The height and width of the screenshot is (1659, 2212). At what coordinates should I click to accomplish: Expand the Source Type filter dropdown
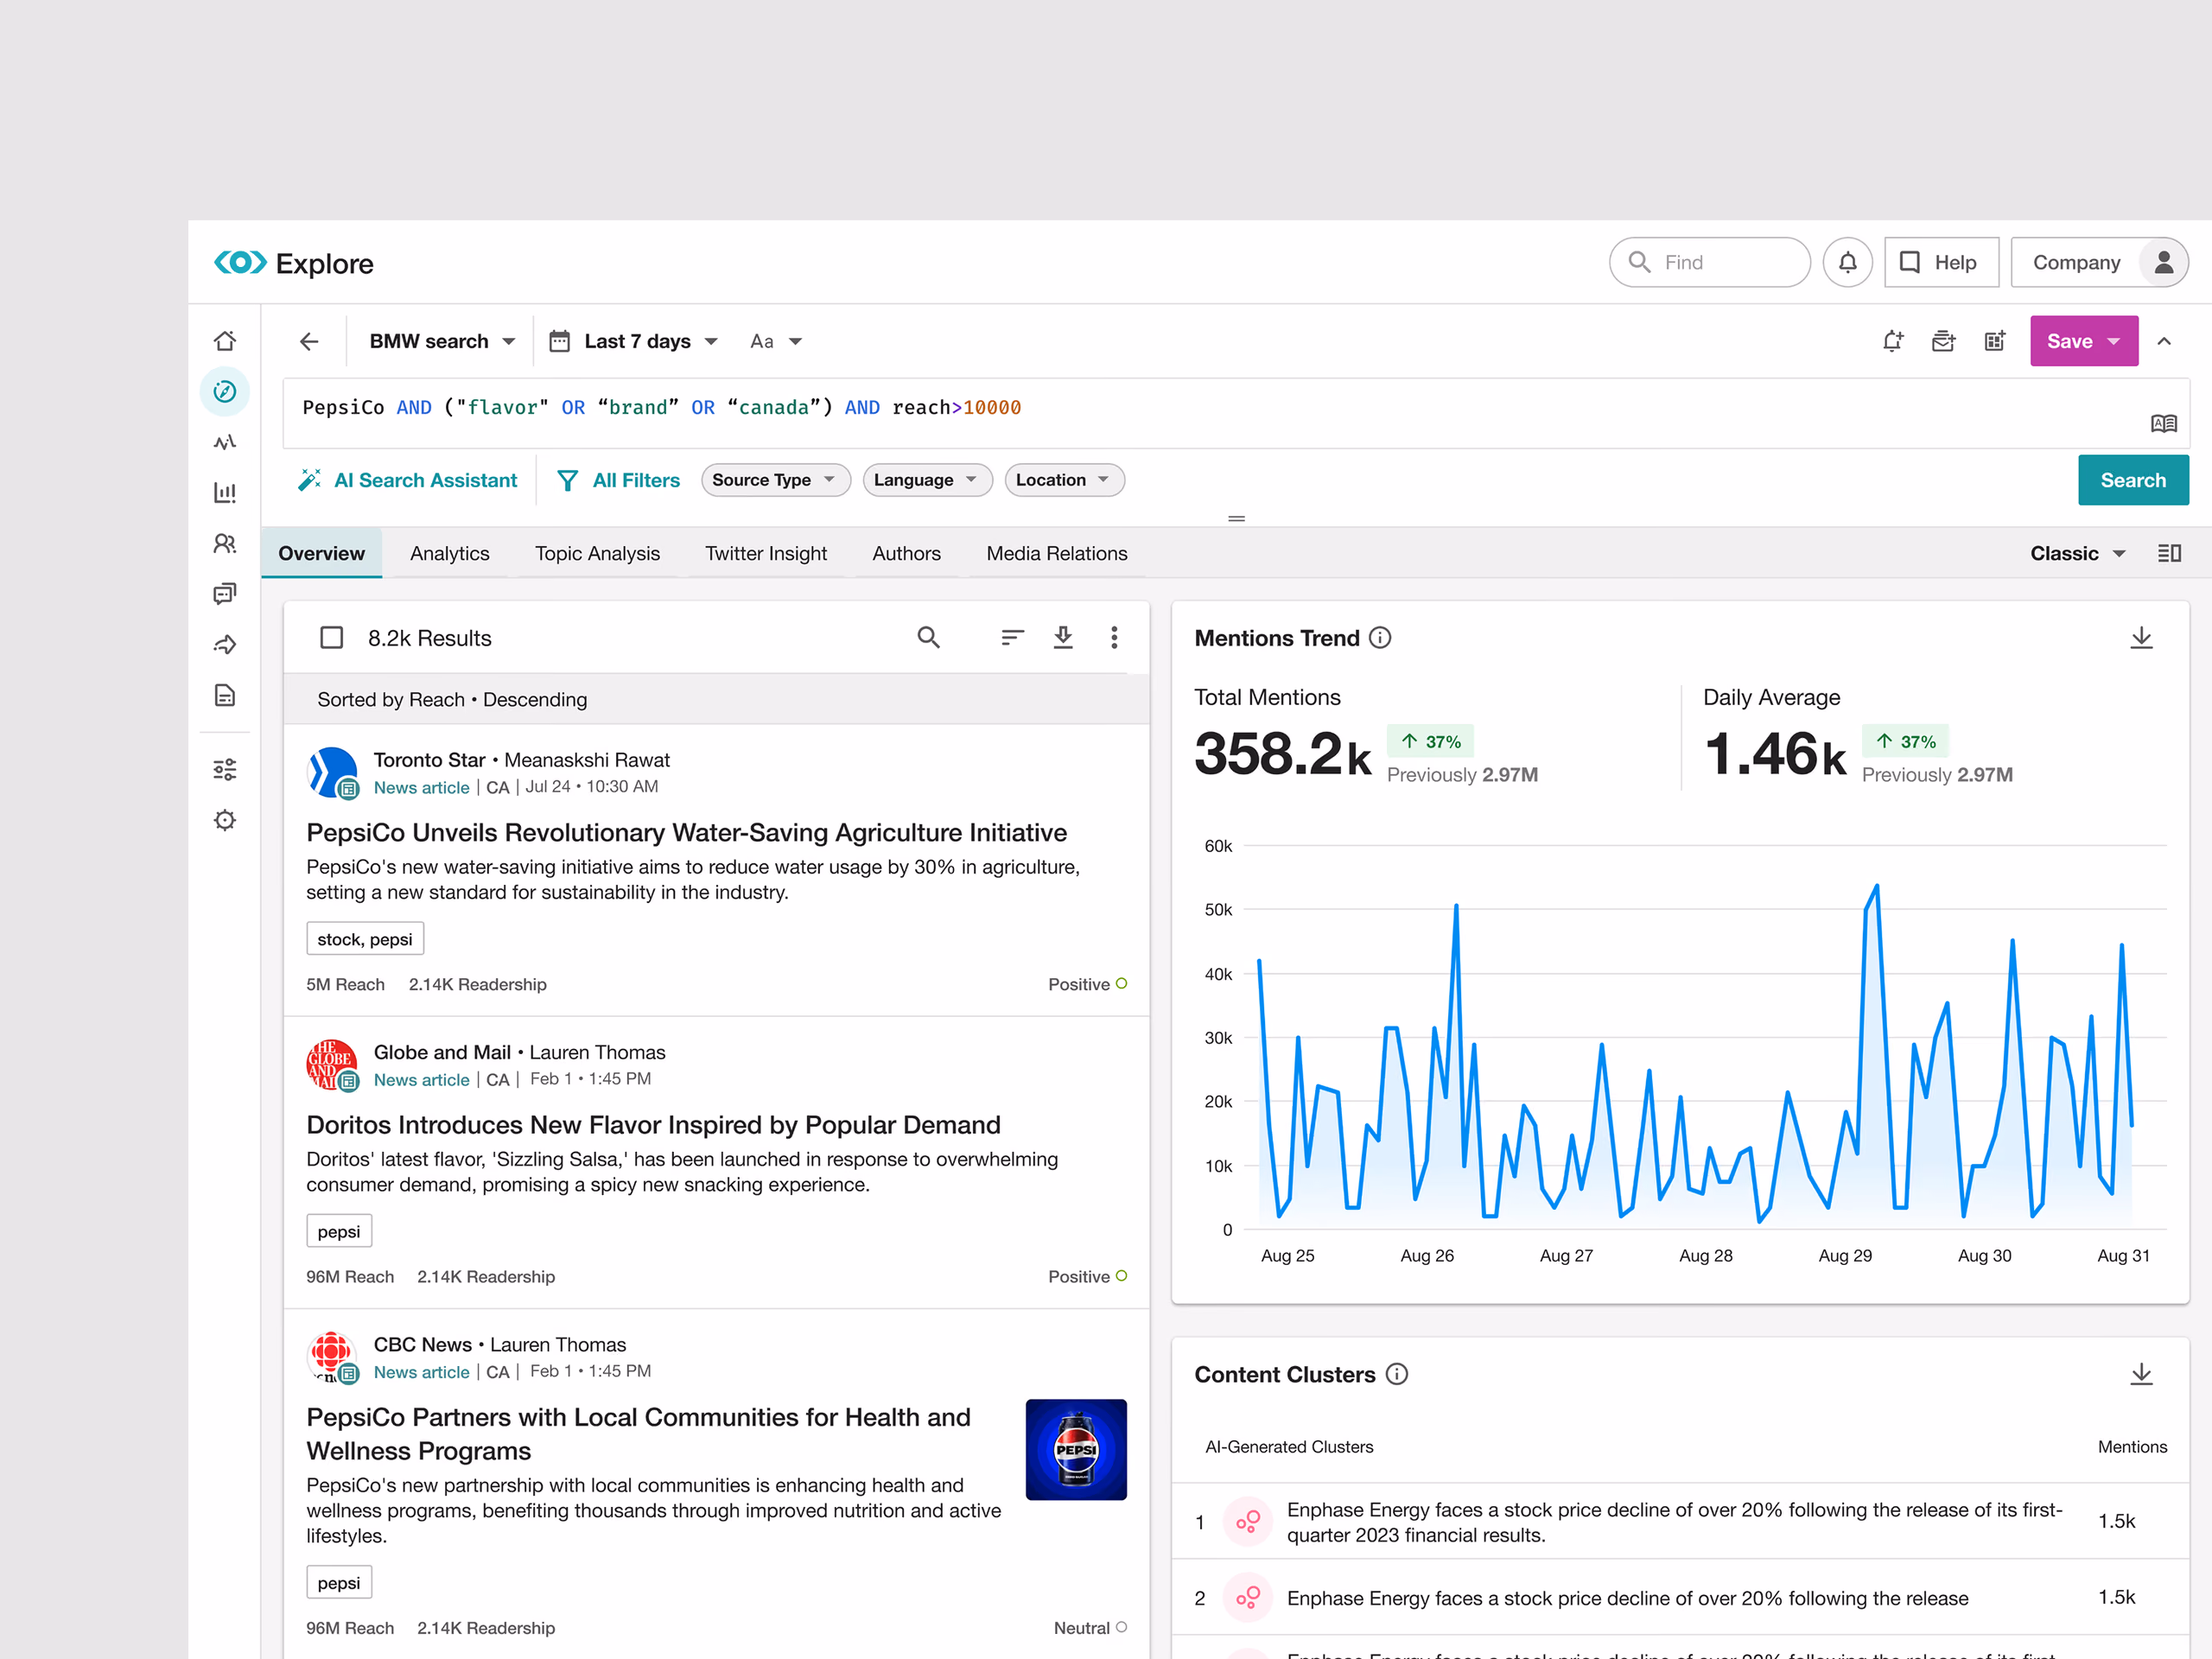[x=775, y=480]
